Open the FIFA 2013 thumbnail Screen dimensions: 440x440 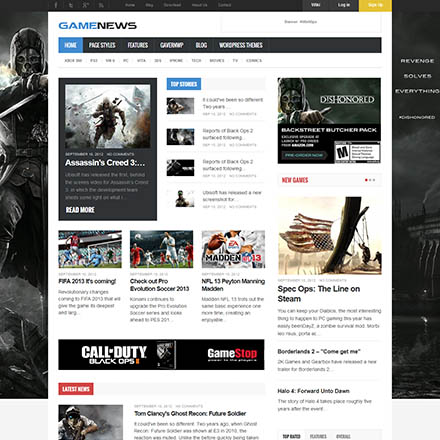pos(90,249)
